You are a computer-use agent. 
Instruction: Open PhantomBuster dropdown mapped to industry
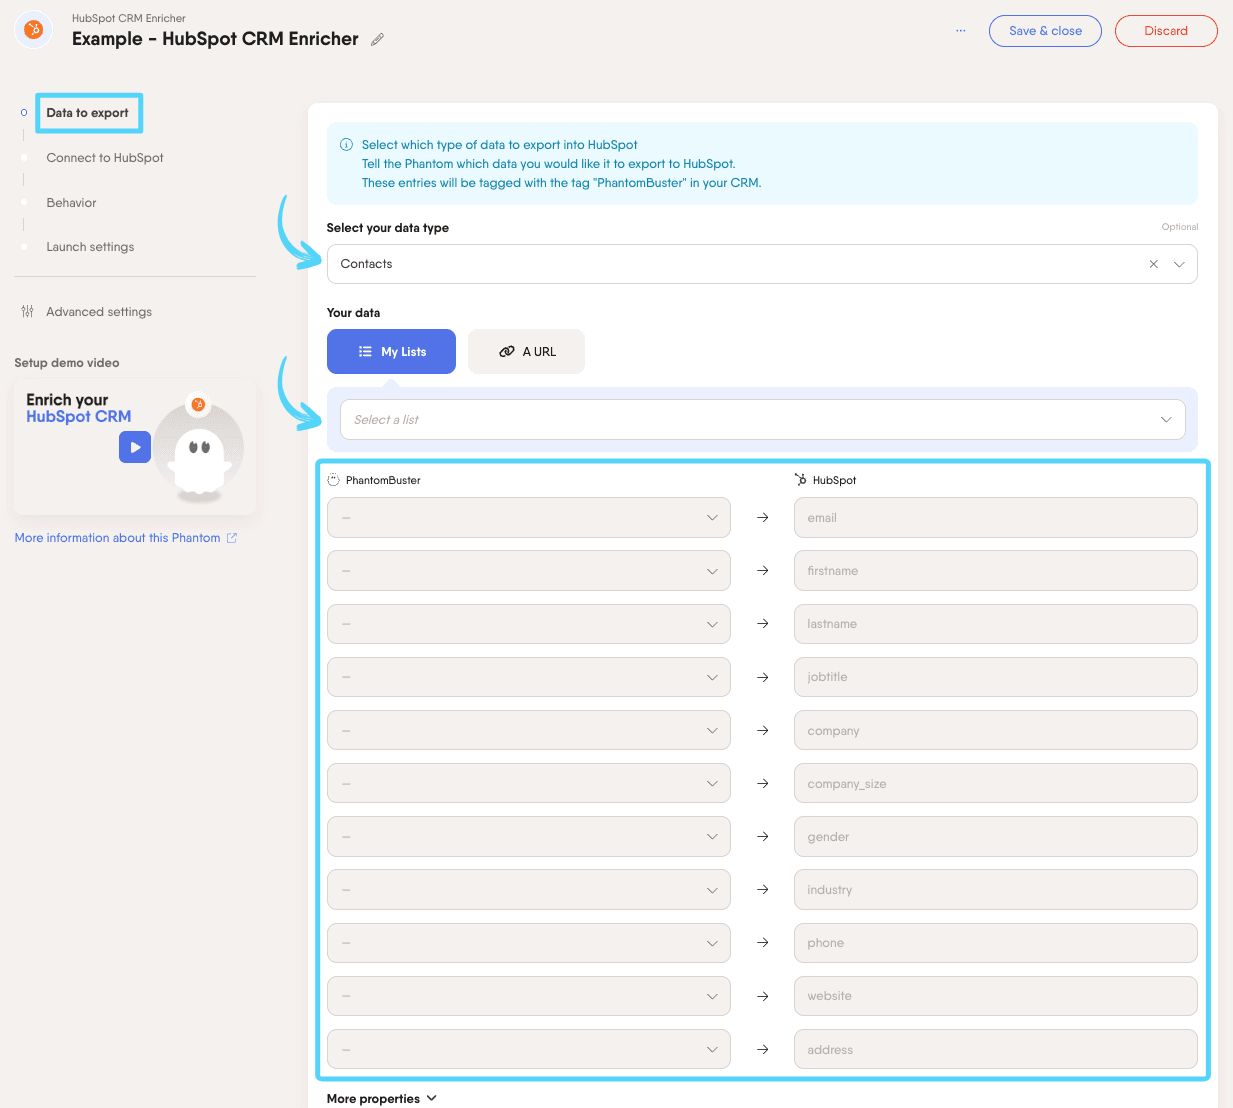[529, 890]
